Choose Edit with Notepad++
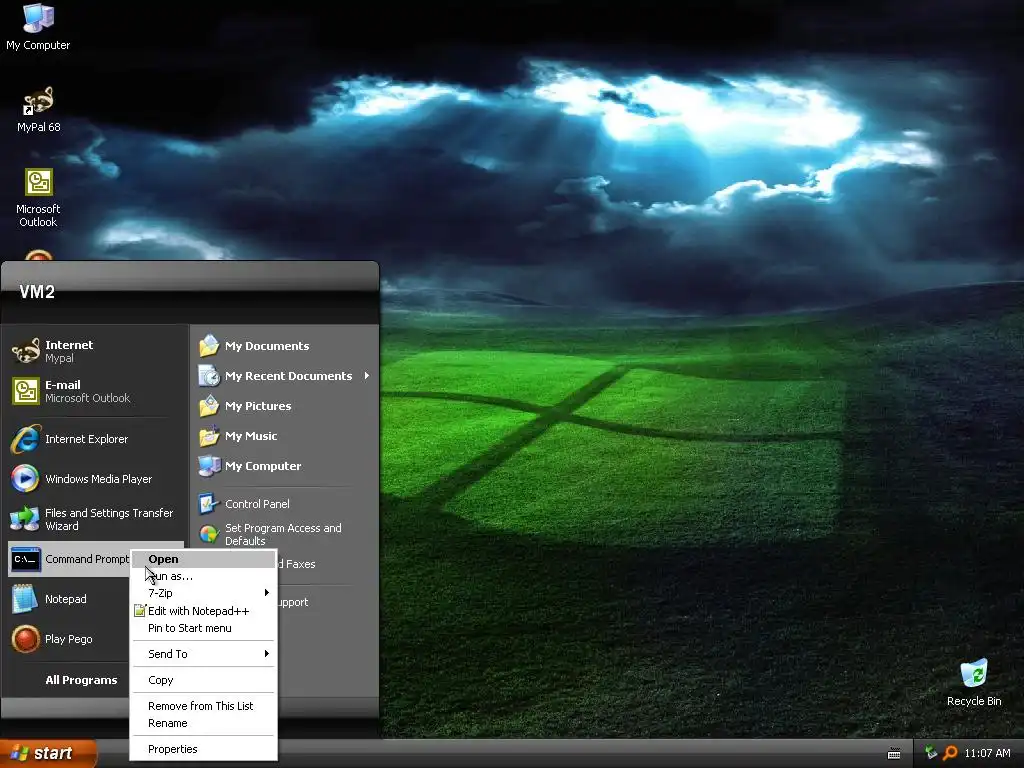The image size is (1024, 768). pyautogui.click(x=204, y=611)
